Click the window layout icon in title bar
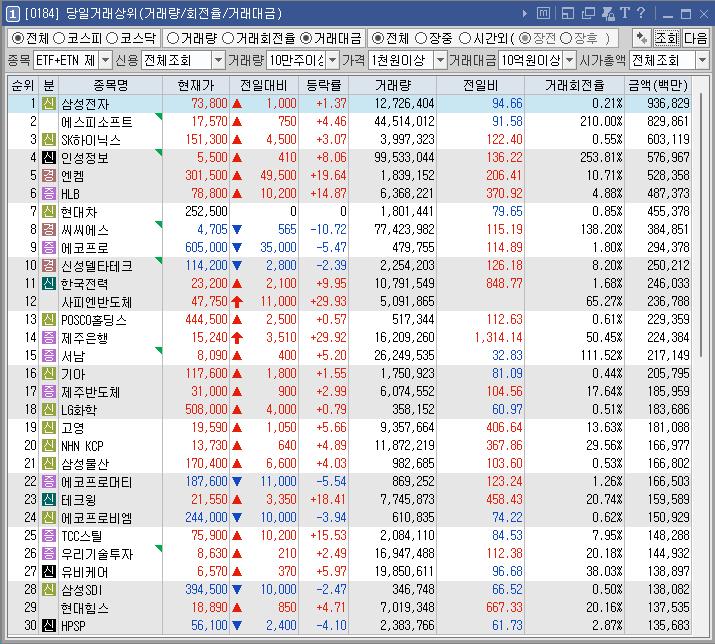 [x=568, y=13]
